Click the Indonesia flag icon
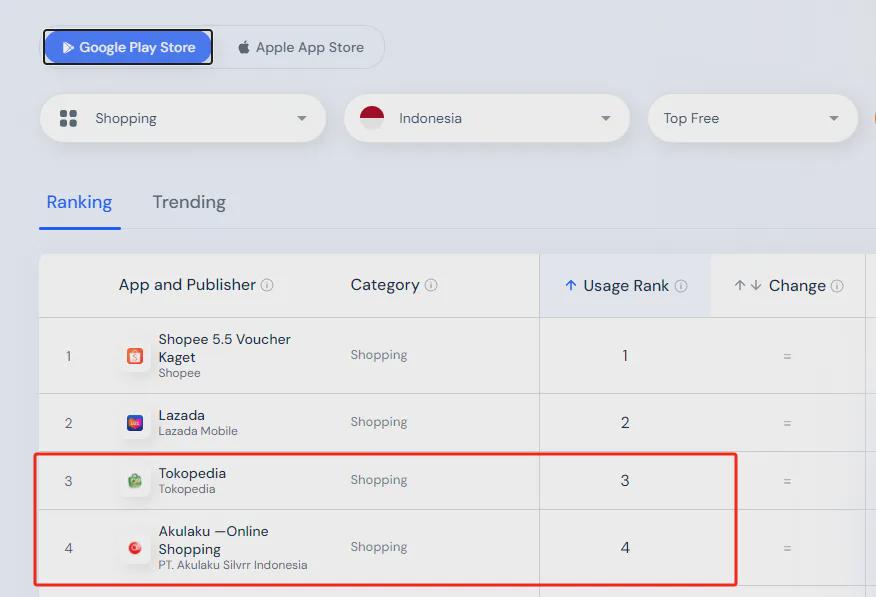The image size is (876, 597). (x=372, y=118)
